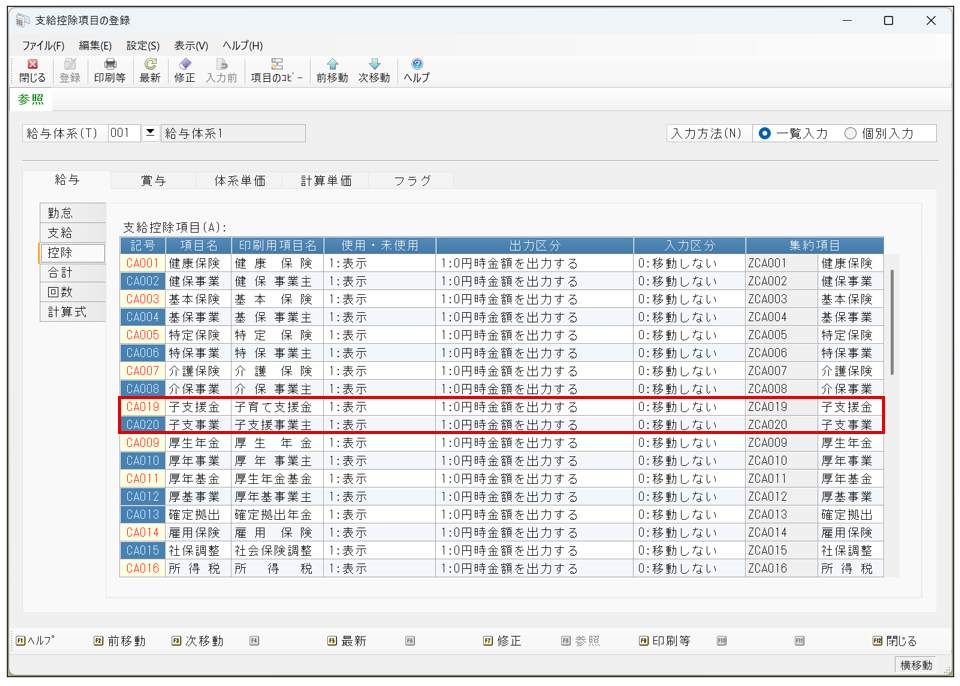Select the 個別入力 radio button
This screenshot has width=960, height=686.
click(x=851, y=134)
